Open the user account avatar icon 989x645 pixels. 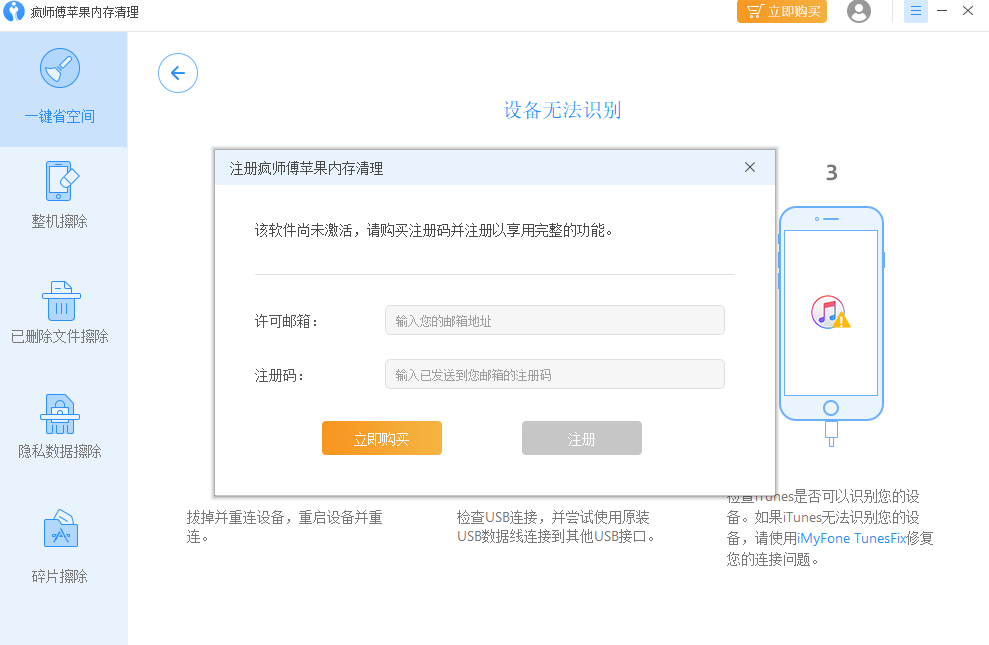tap(858, 11)
